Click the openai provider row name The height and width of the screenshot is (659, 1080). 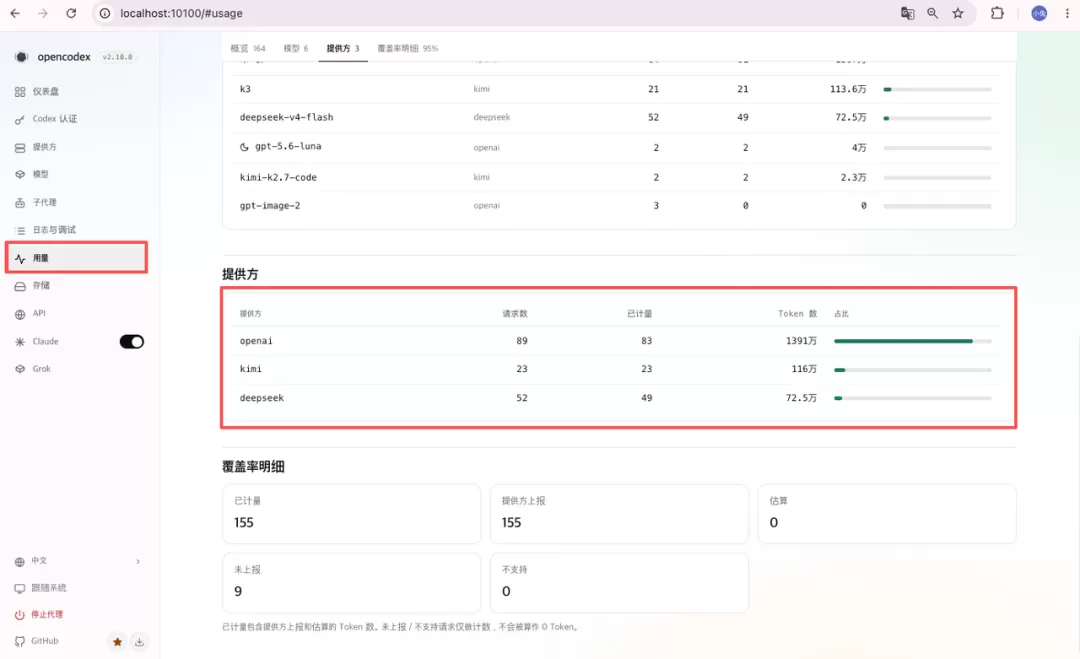click(256, 341)
